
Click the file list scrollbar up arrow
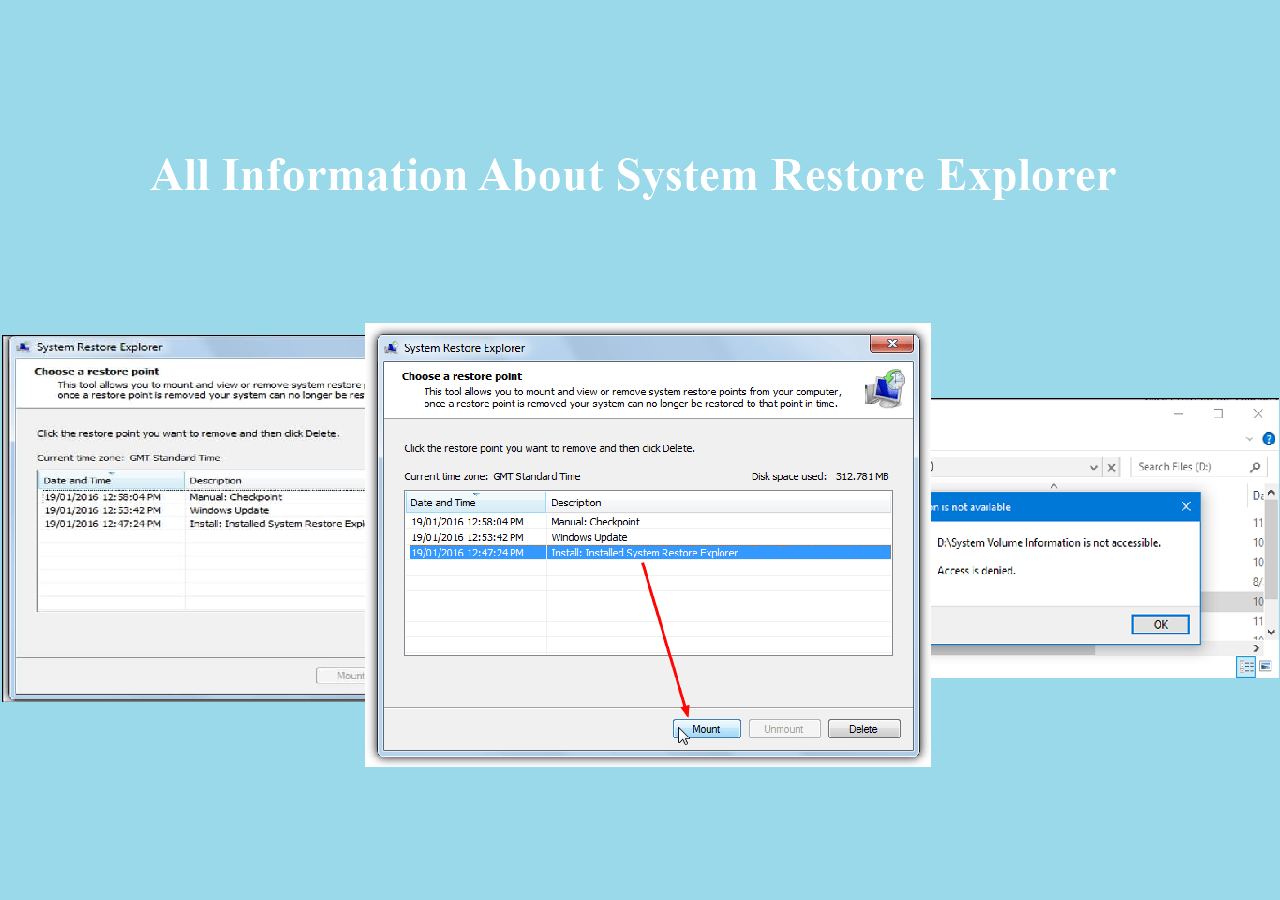tap(1272, 492)
